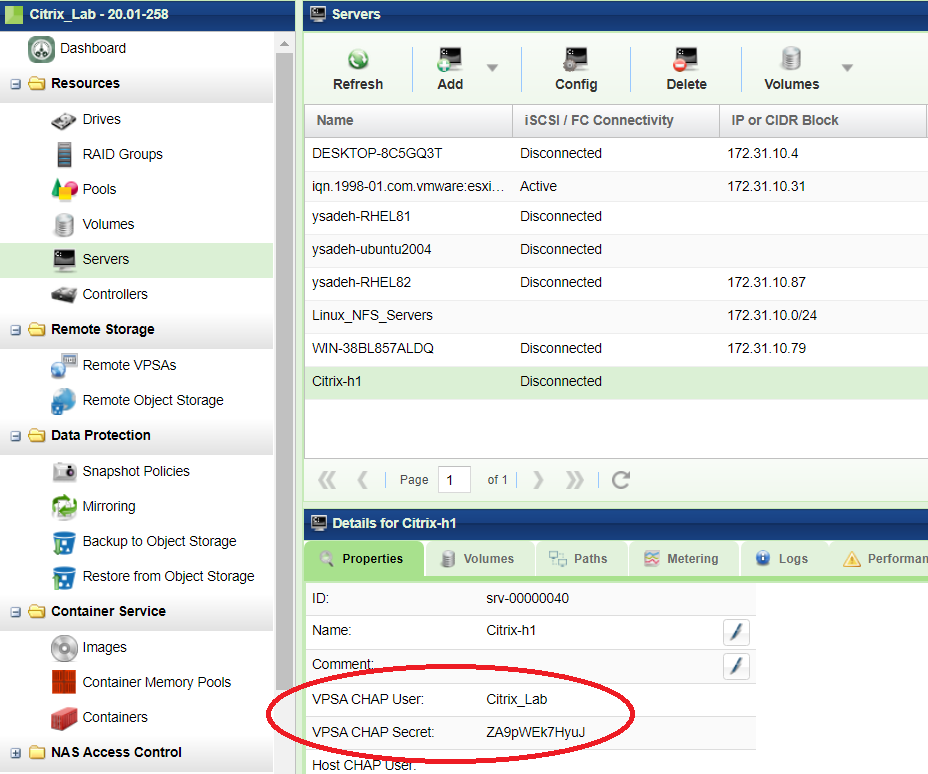This screenshot has width=928, height=774.
Task: Switch to the Metering tab
Action: pos(683,559)
